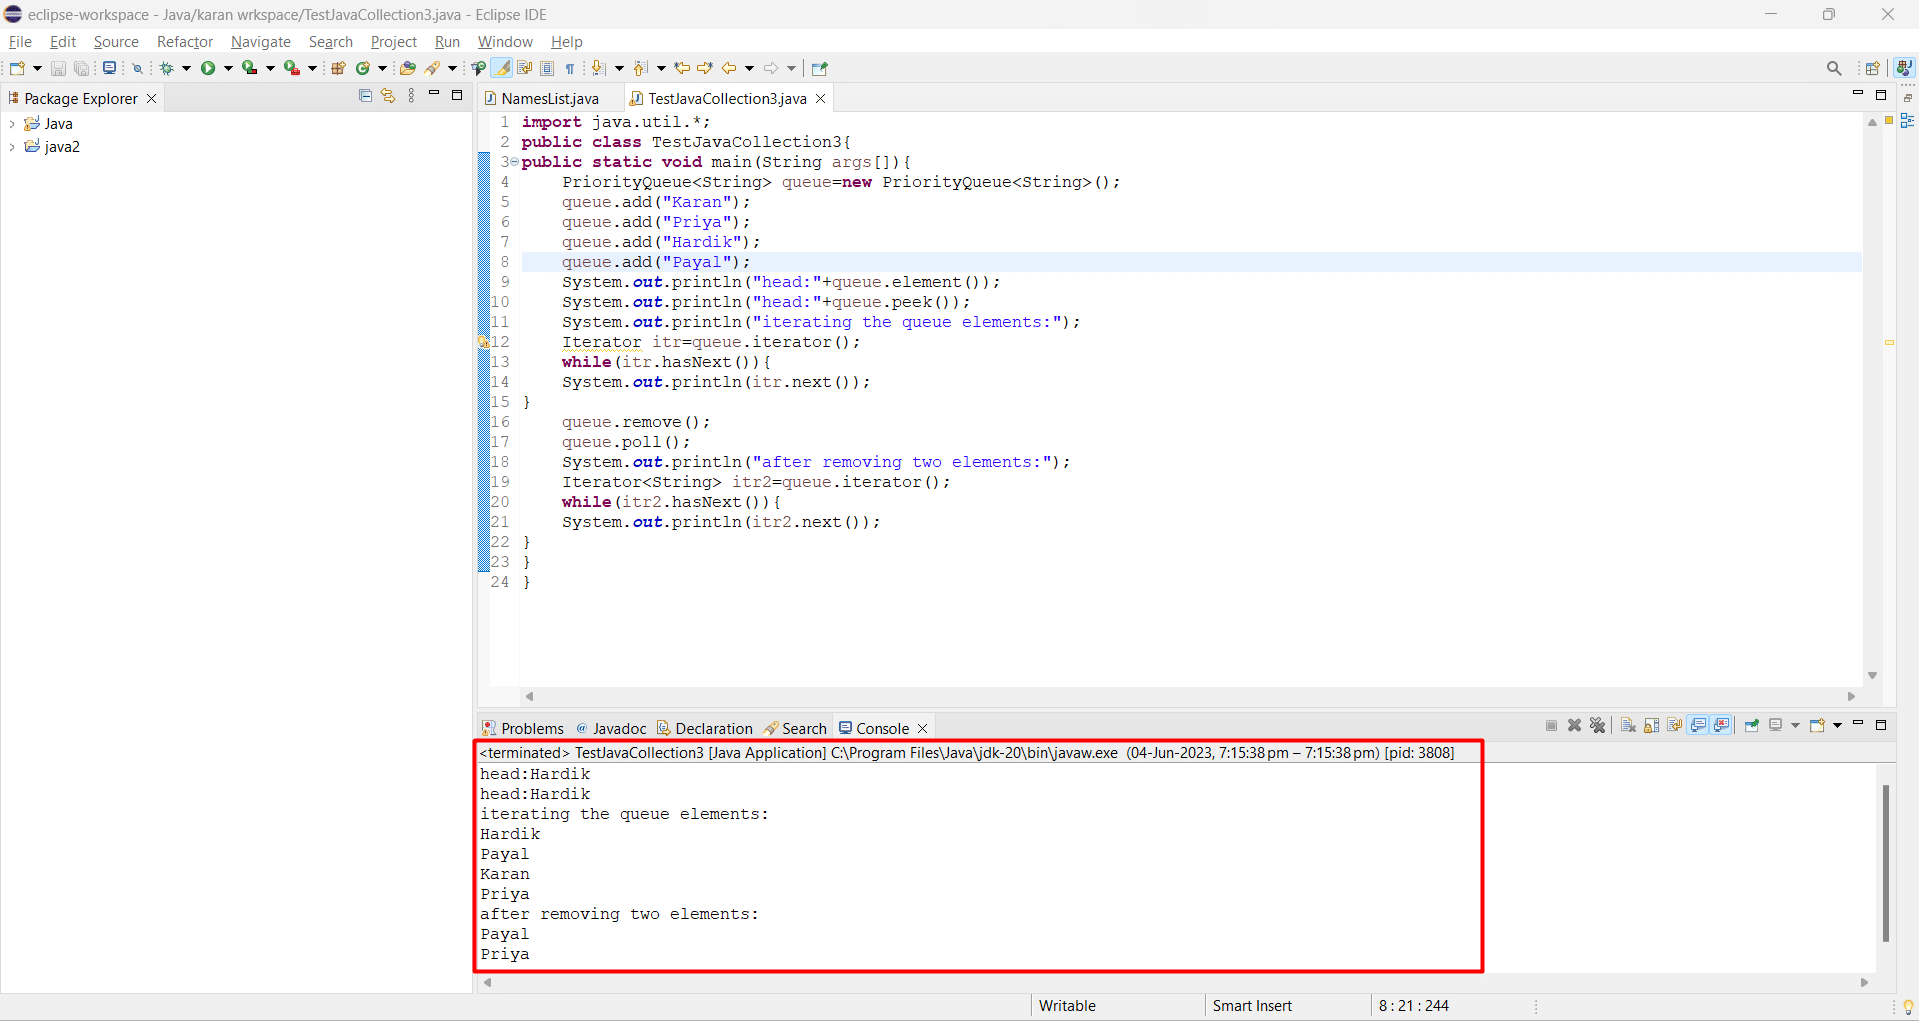Click Collapse All in Package Explorer
1919x1021 pixels.
coord(365,95)
